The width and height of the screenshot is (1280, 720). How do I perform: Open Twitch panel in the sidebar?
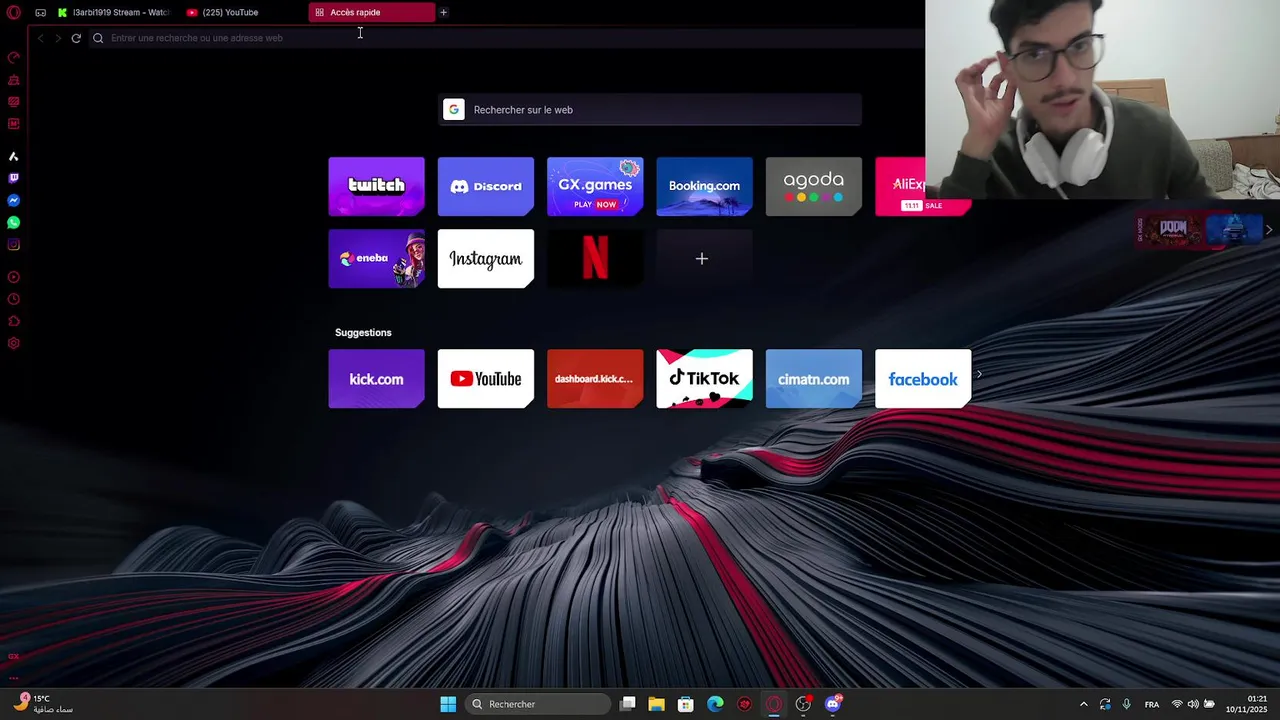pyautogui.click(x=14, y=178)
